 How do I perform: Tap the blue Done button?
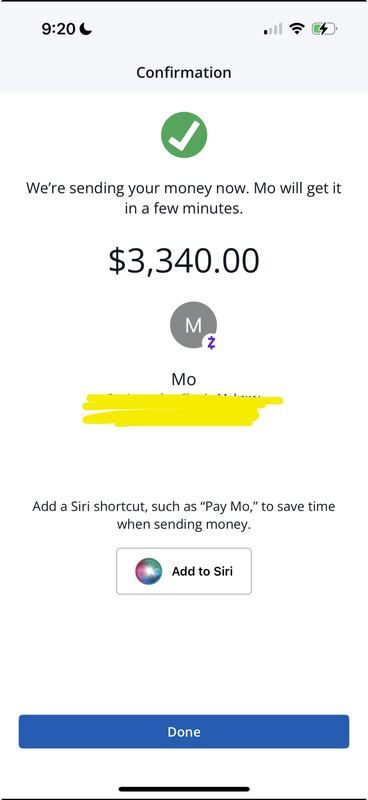point(184,732)
